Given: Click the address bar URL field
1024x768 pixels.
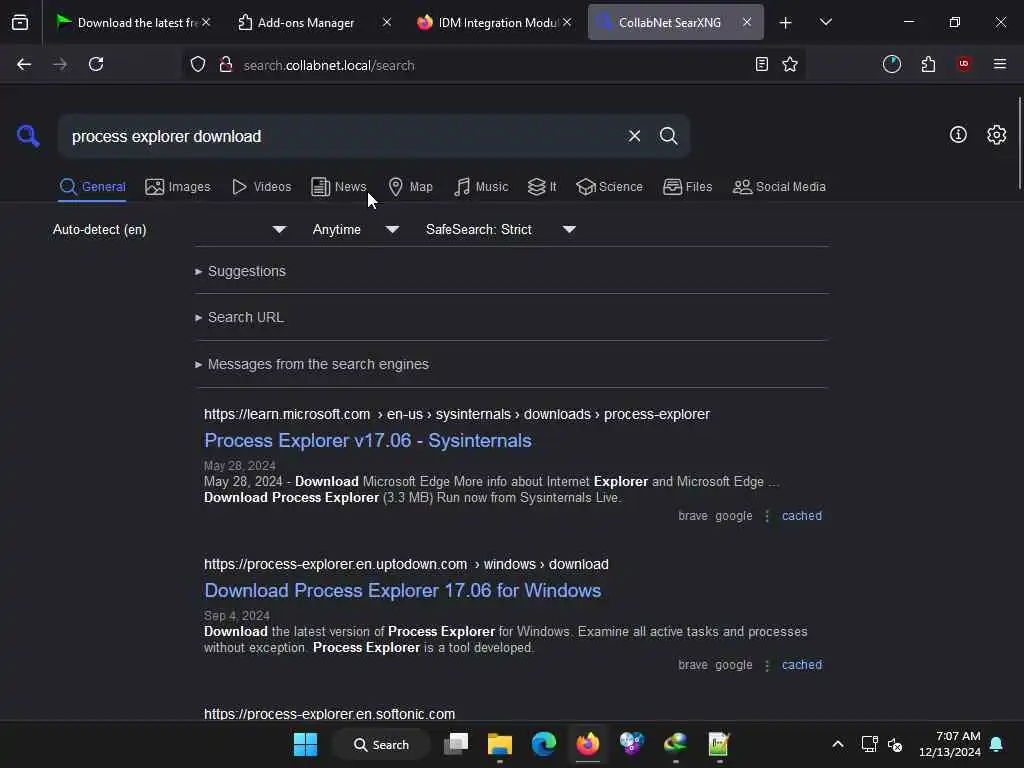Looking at the screenshot, I should click(493, 65).
